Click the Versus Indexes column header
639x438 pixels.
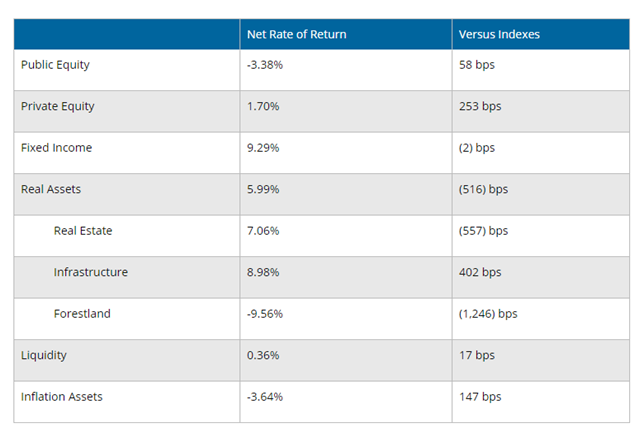[x=500, y=34]
